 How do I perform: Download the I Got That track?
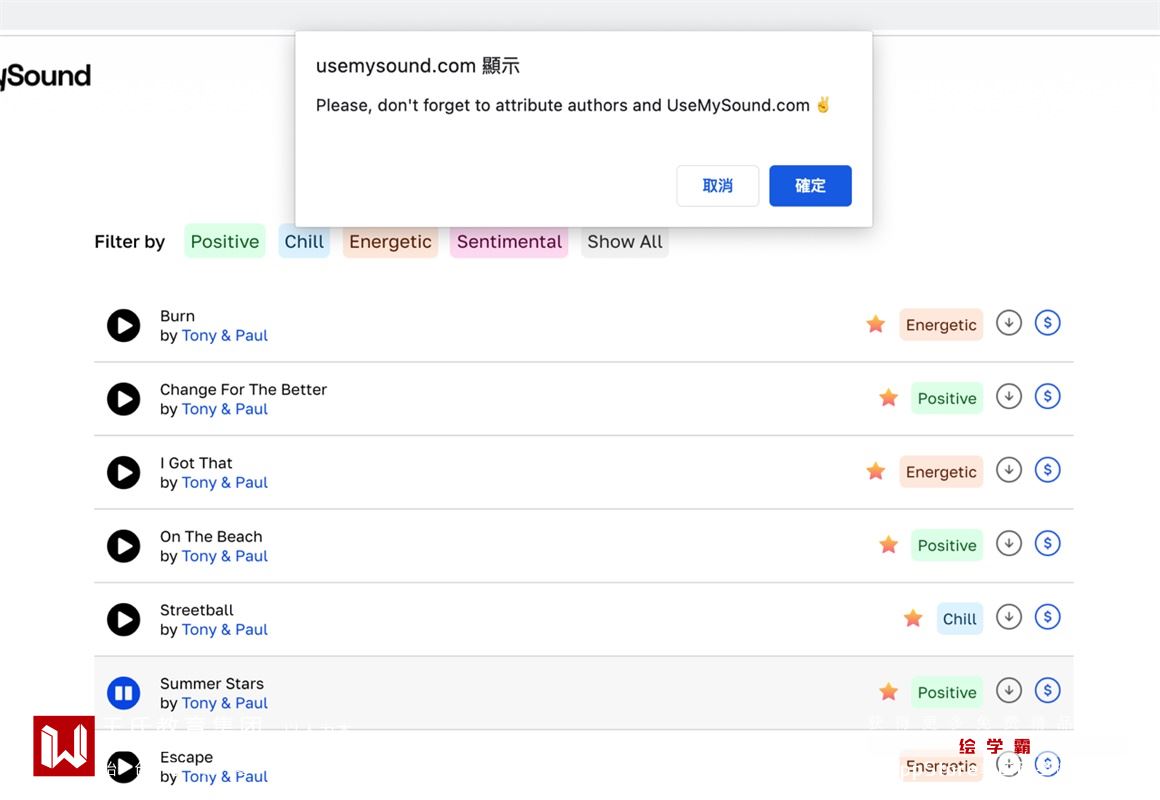[1009, 470]
